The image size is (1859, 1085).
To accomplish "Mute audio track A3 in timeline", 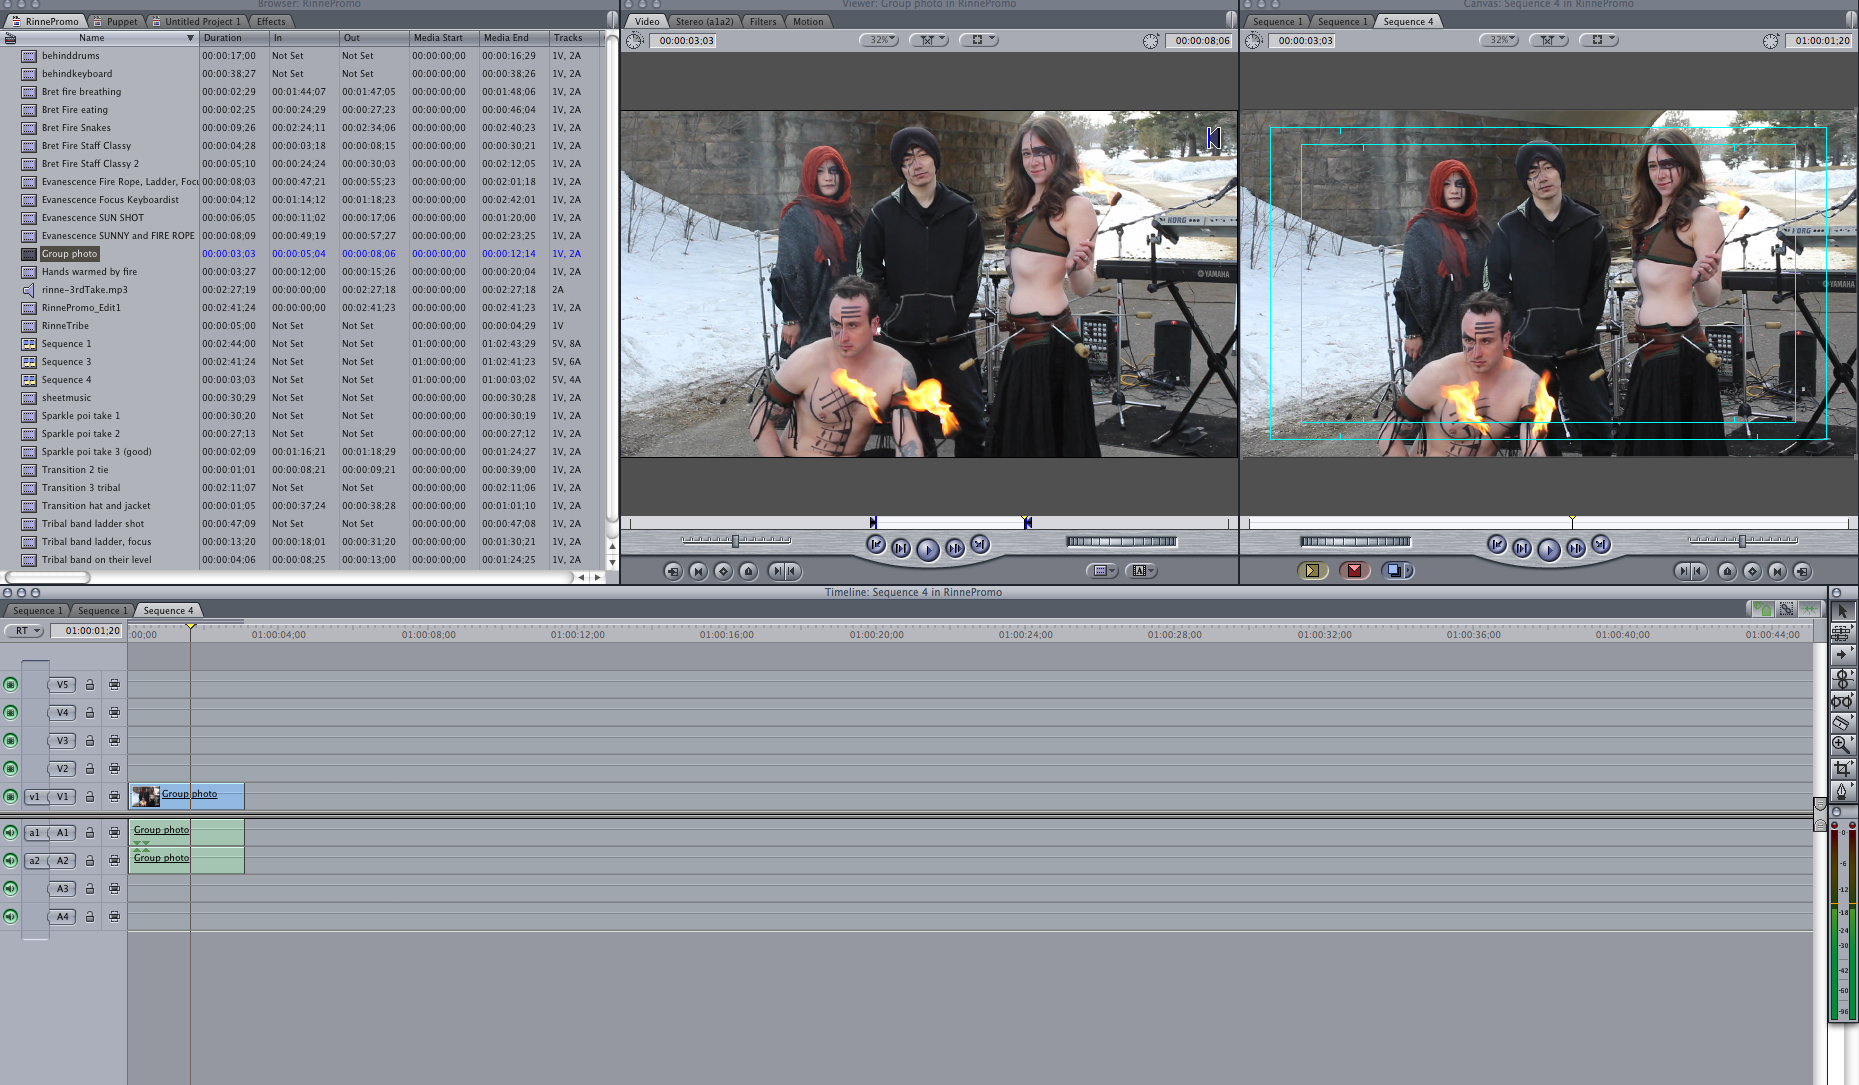I will coord(10,889).
